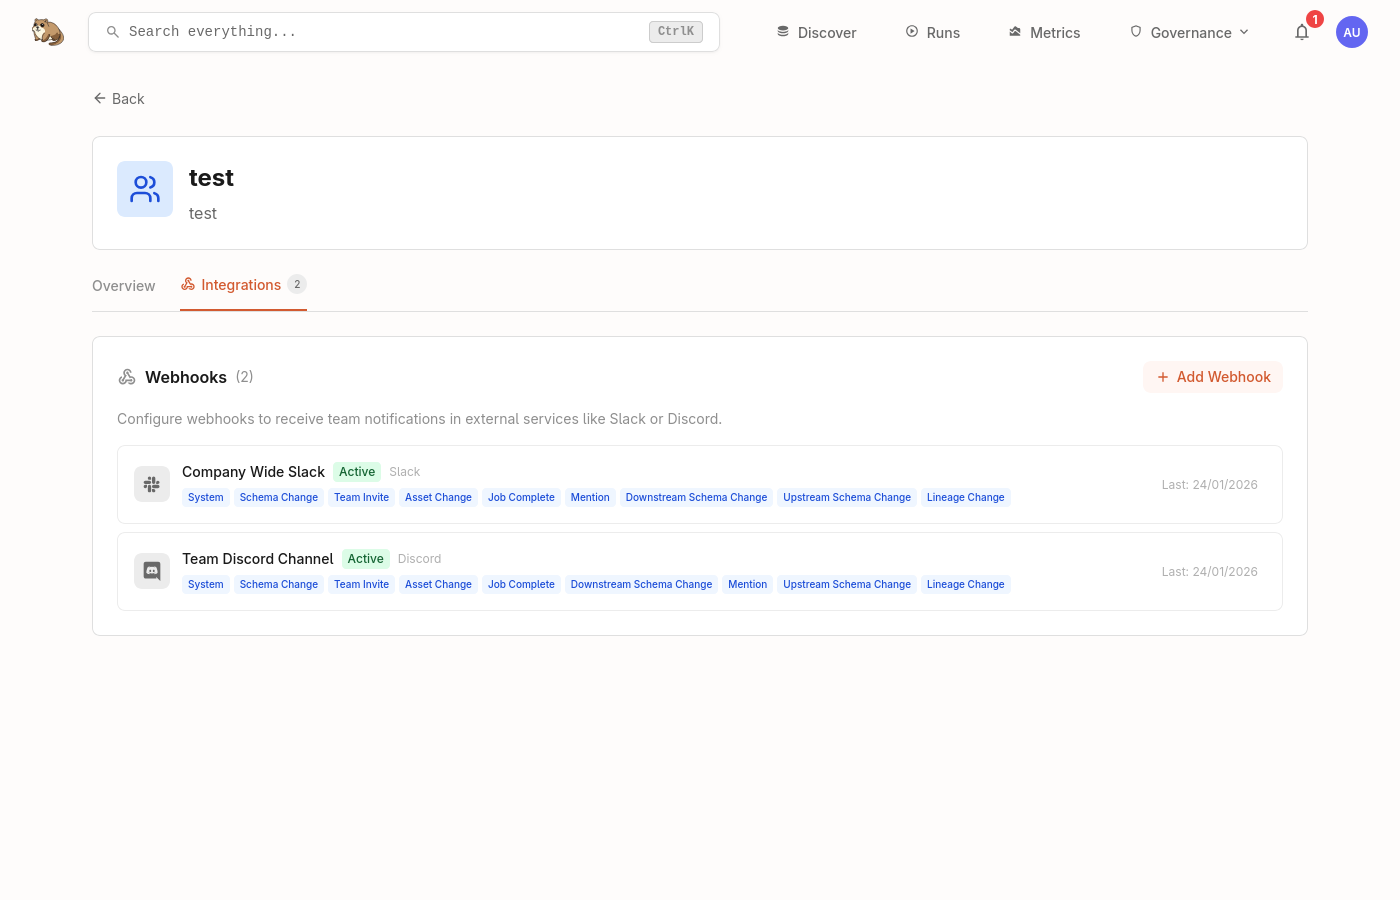Click the Add Webhook button
The image size is (1400, 900).
click(1212, 377)
